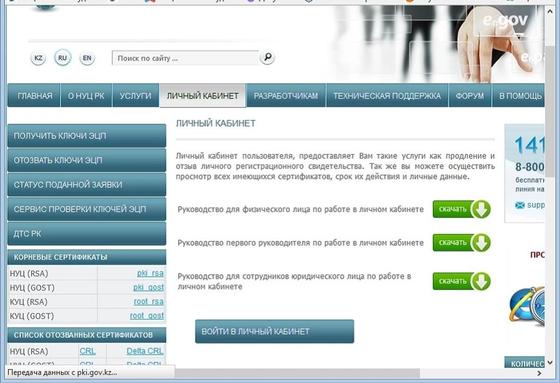This screenshot has height=383, width=560.
Task: Switch site language to KZ
Action: (38, 58)
